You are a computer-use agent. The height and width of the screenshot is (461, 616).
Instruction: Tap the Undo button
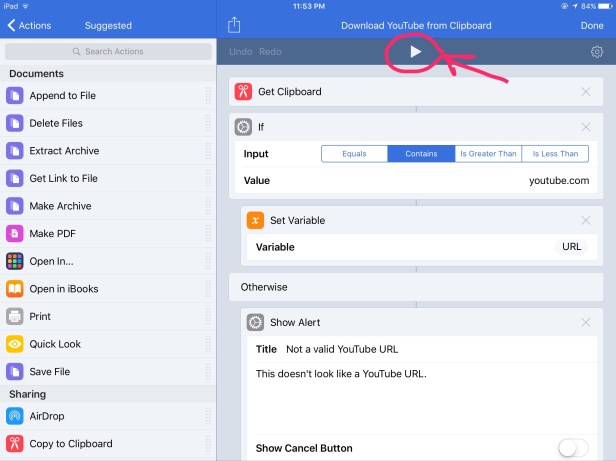click(x=240, y=52)
